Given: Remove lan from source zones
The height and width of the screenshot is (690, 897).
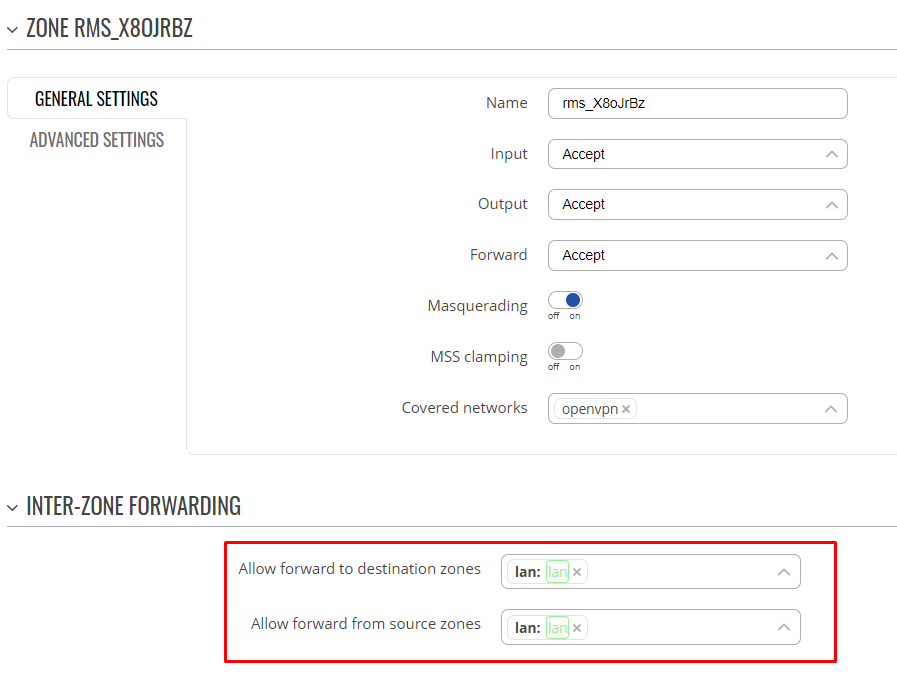Looking at the screenshot, I should (x=577, y=628).
